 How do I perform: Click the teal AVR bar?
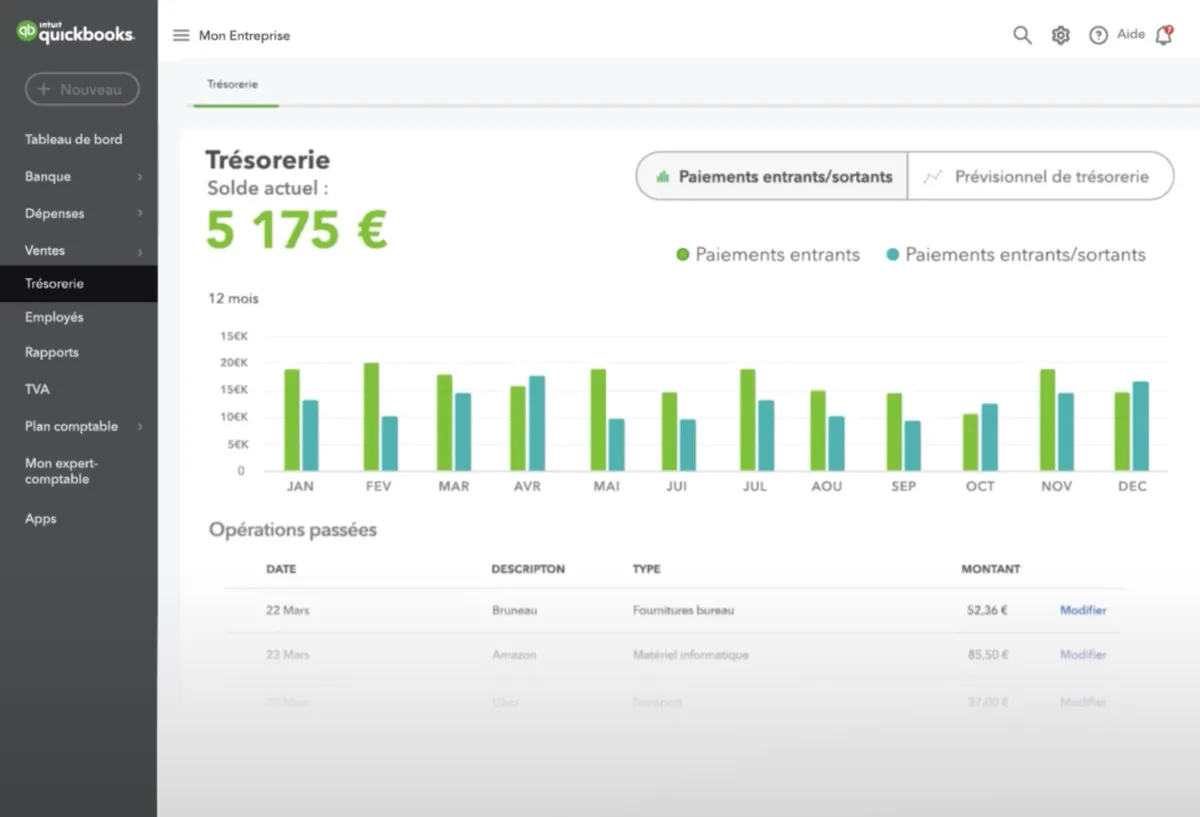(537, 424)
